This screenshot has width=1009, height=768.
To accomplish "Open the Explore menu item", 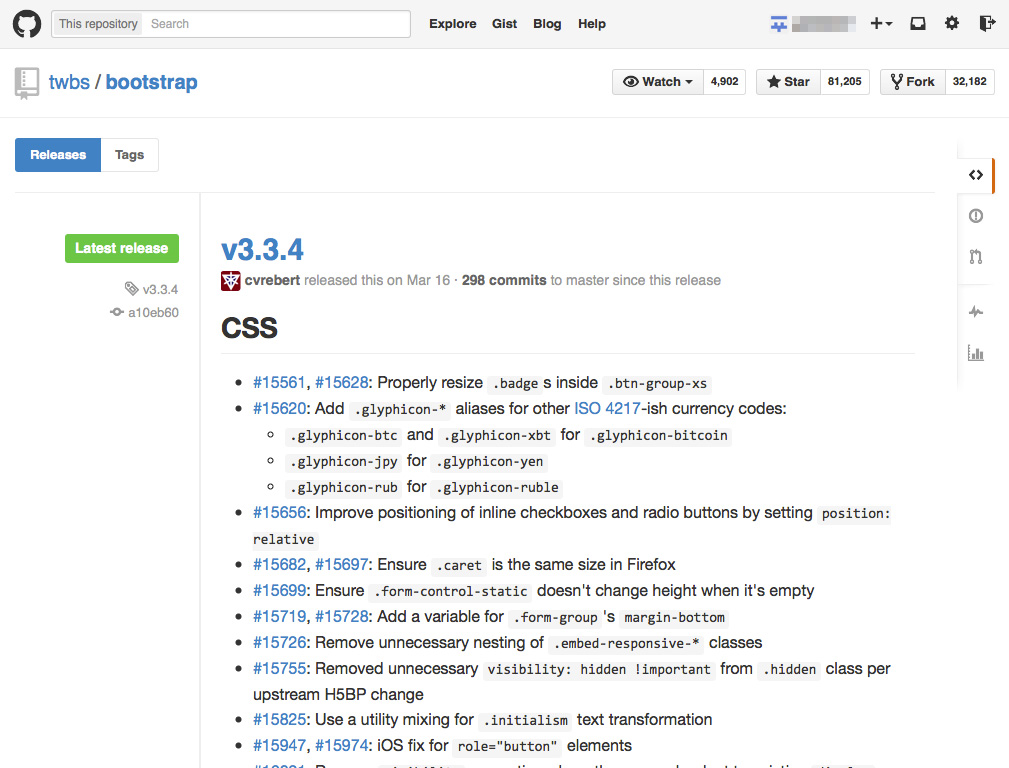I will point(452,23).
